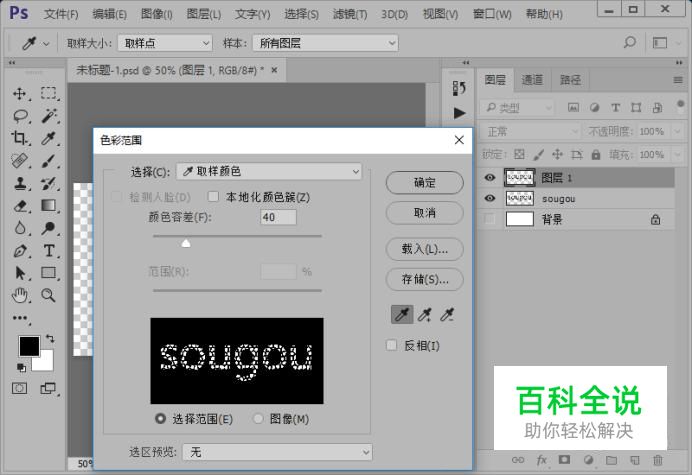Open the layer filter 类型 dropdown
The image size is (692, 475).
[x=517, y=108]
